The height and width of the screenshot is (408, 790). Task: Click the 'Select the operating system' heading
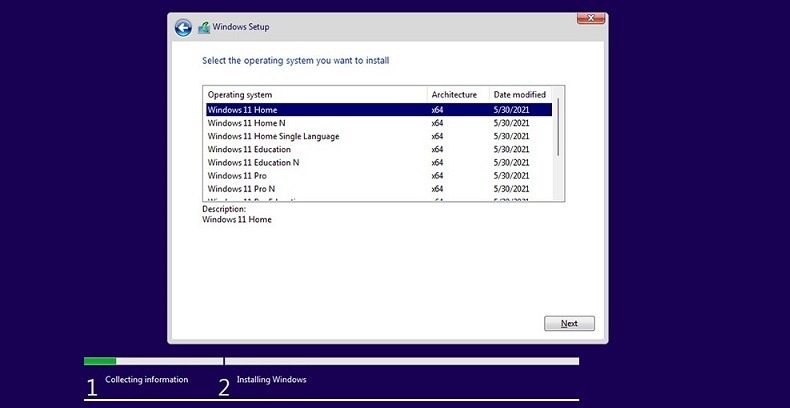click(x=296, y=61)
